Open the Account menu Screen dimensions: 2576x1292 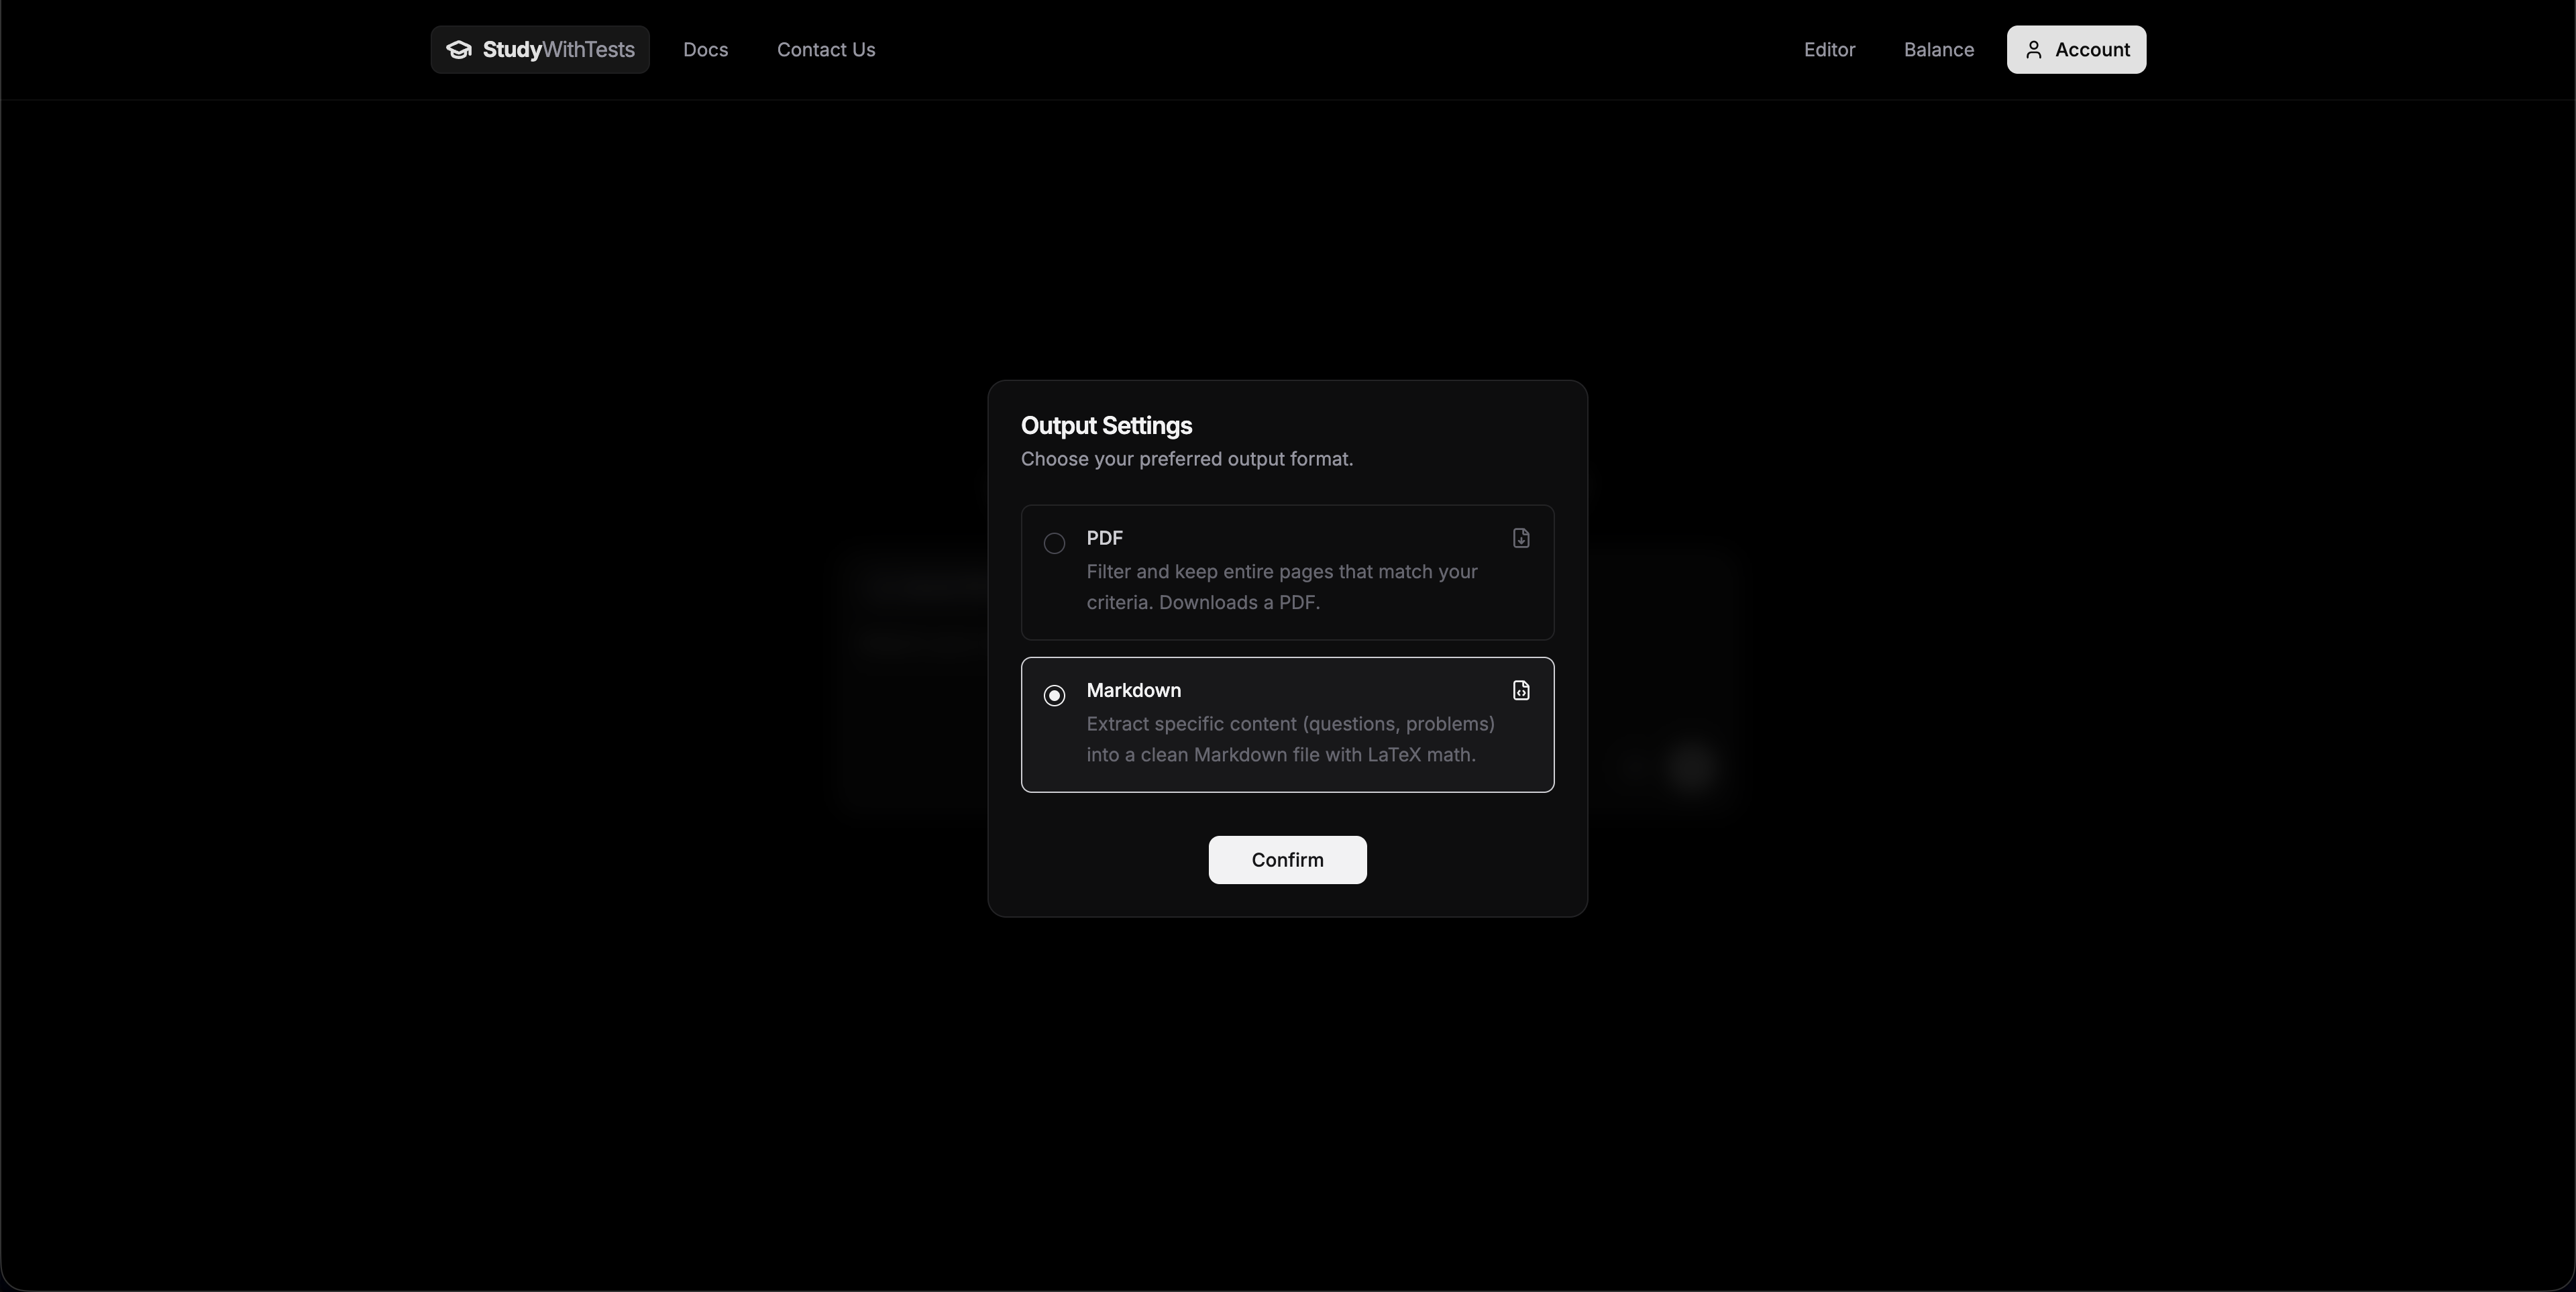[2076, 50]
